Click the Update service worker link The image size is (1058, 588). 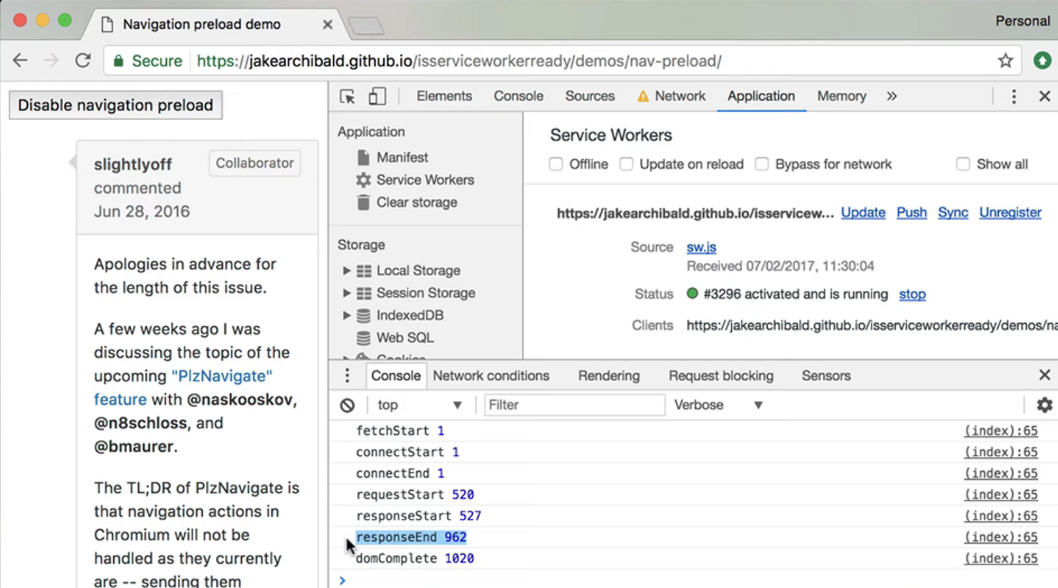[863, 213]
